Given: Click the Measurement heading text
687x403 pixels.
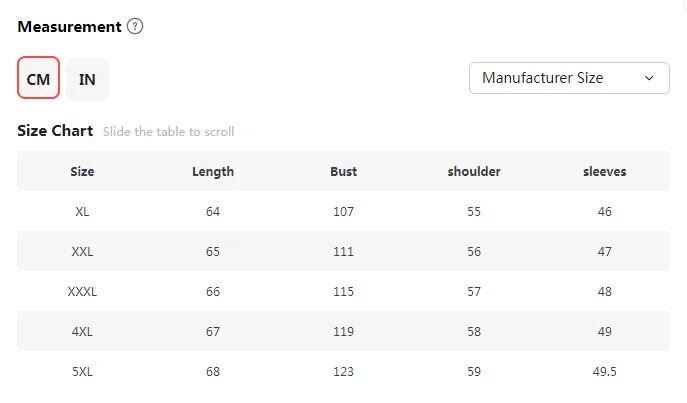Looking at the screenshot, I should [x=69, y=27].
